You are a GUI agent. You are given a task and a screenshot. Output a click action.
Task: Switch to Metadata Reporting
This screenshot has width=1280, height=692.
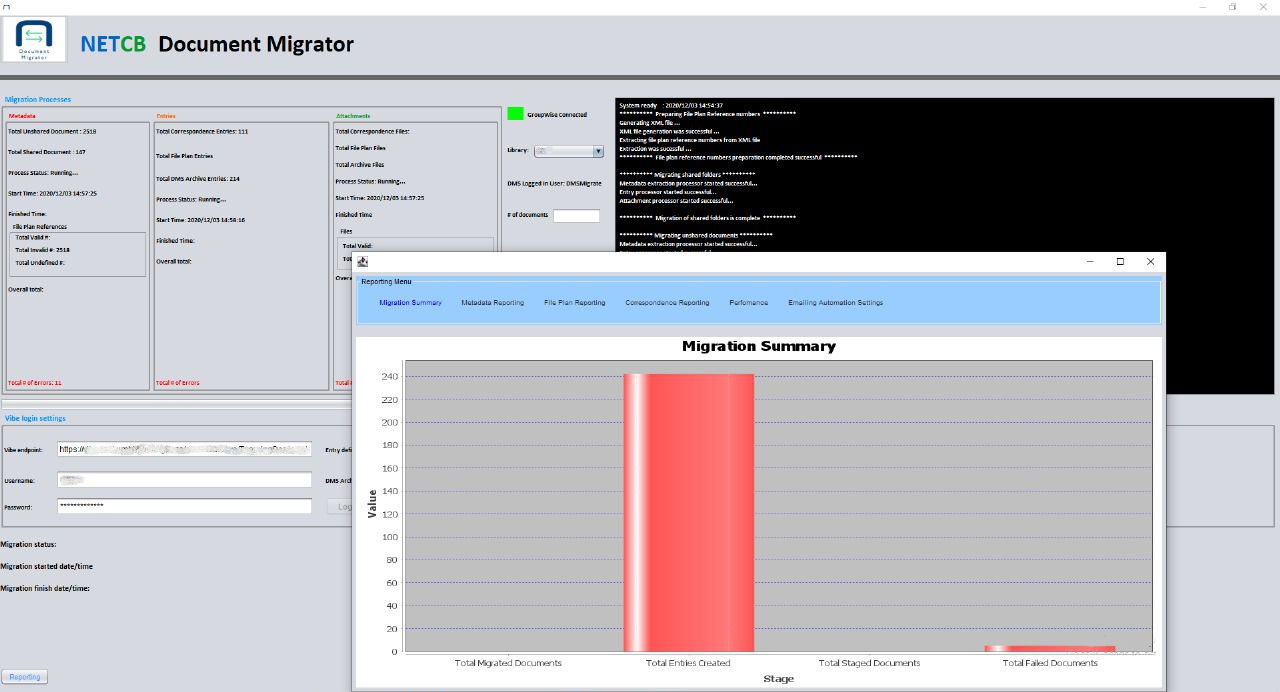pos(492,302)
